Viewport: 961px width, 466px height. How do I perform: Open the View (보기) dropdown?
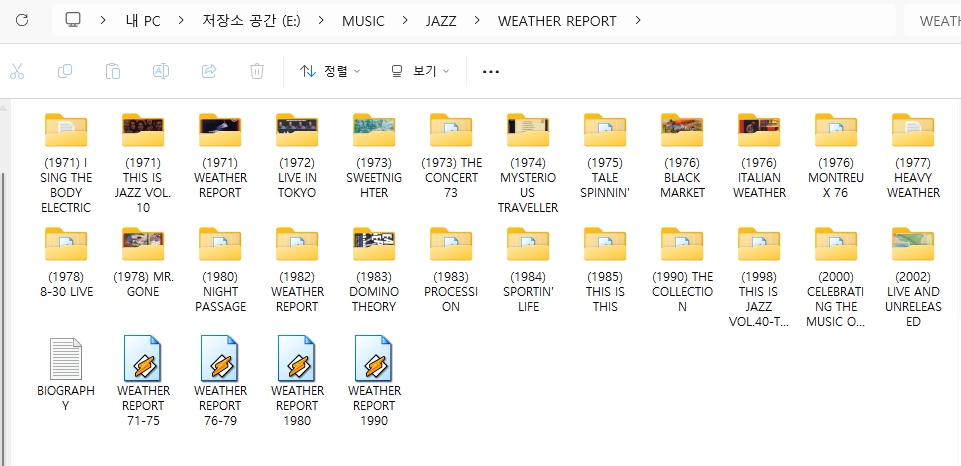420,71
